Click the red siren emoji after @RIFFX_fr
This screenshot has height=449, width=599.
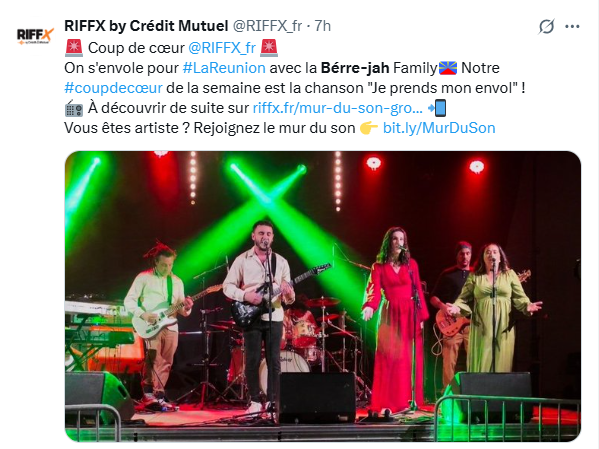click(269, 48)
